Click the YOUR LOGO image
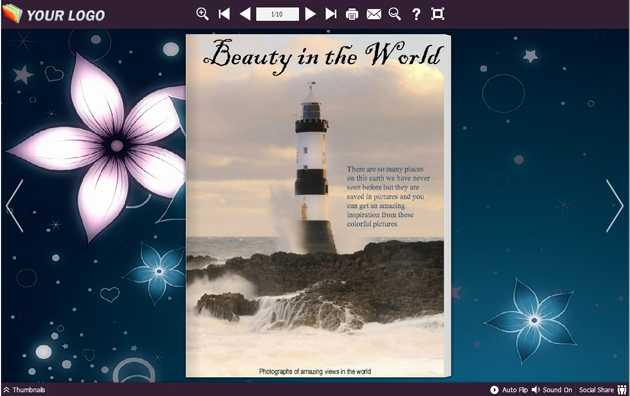This screenshot has width=630, height=396. point(53,14)
